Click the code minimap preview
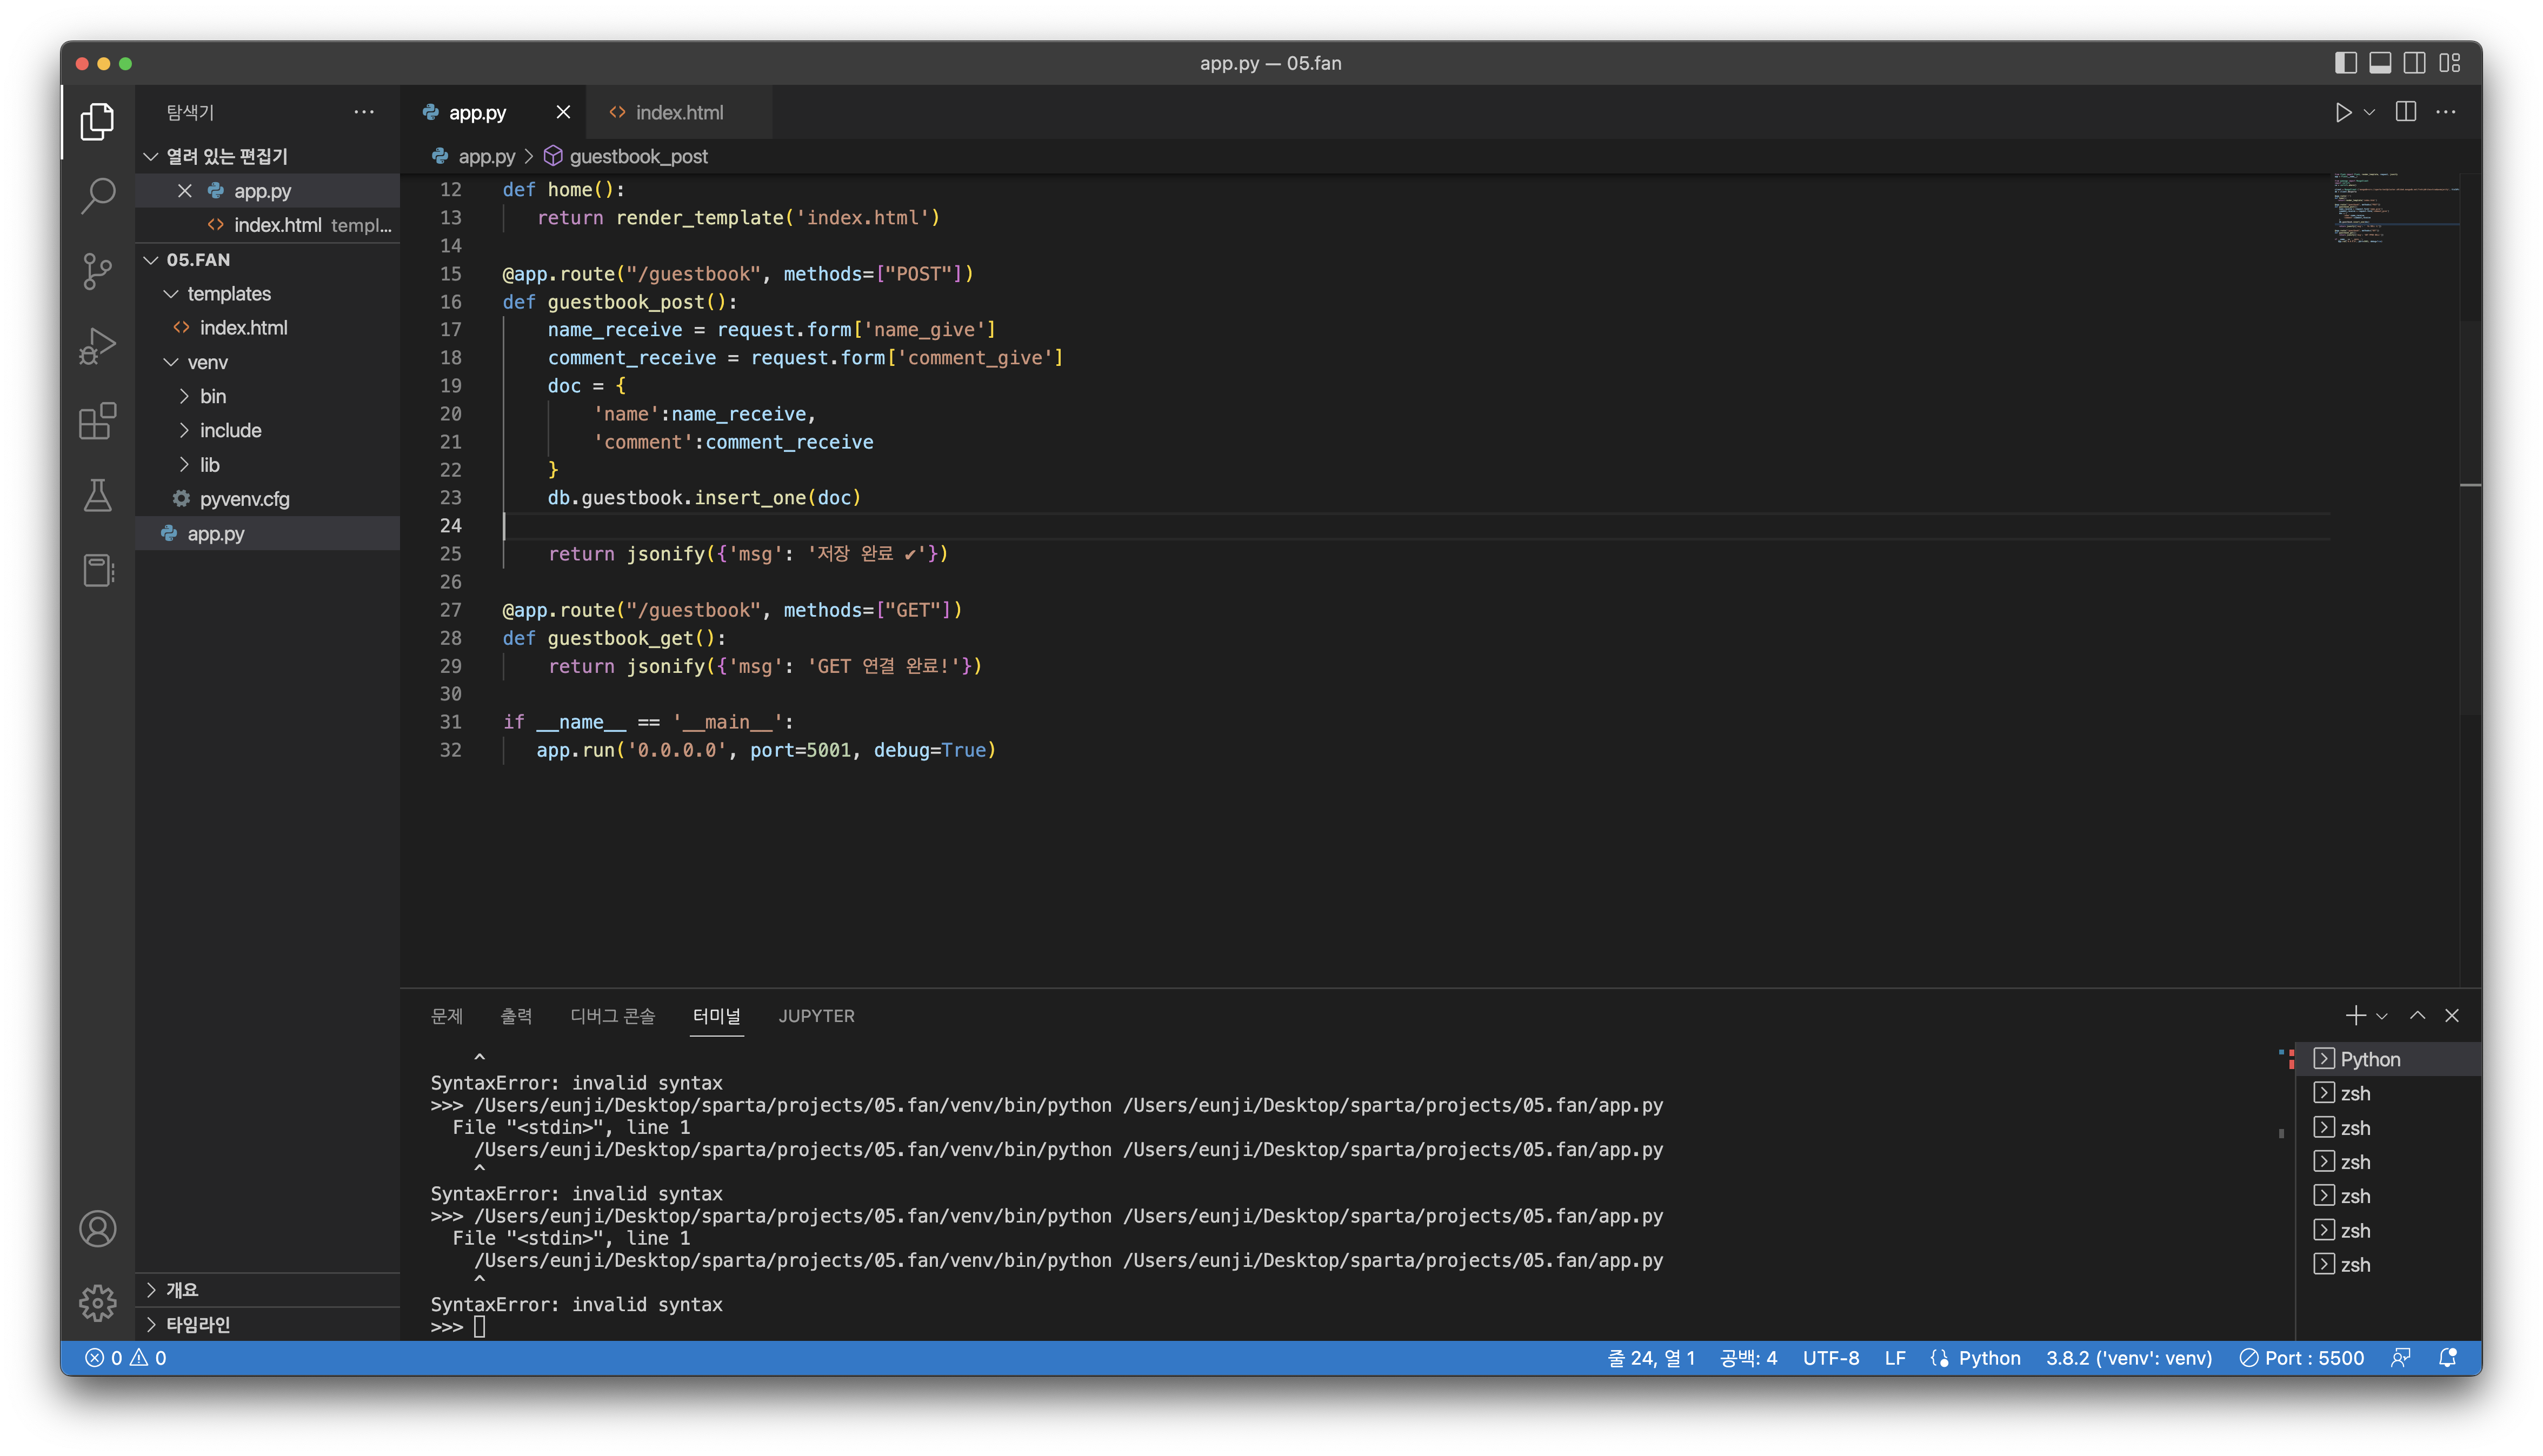Screen dimensions: 2543x1456 (2396, 209)
